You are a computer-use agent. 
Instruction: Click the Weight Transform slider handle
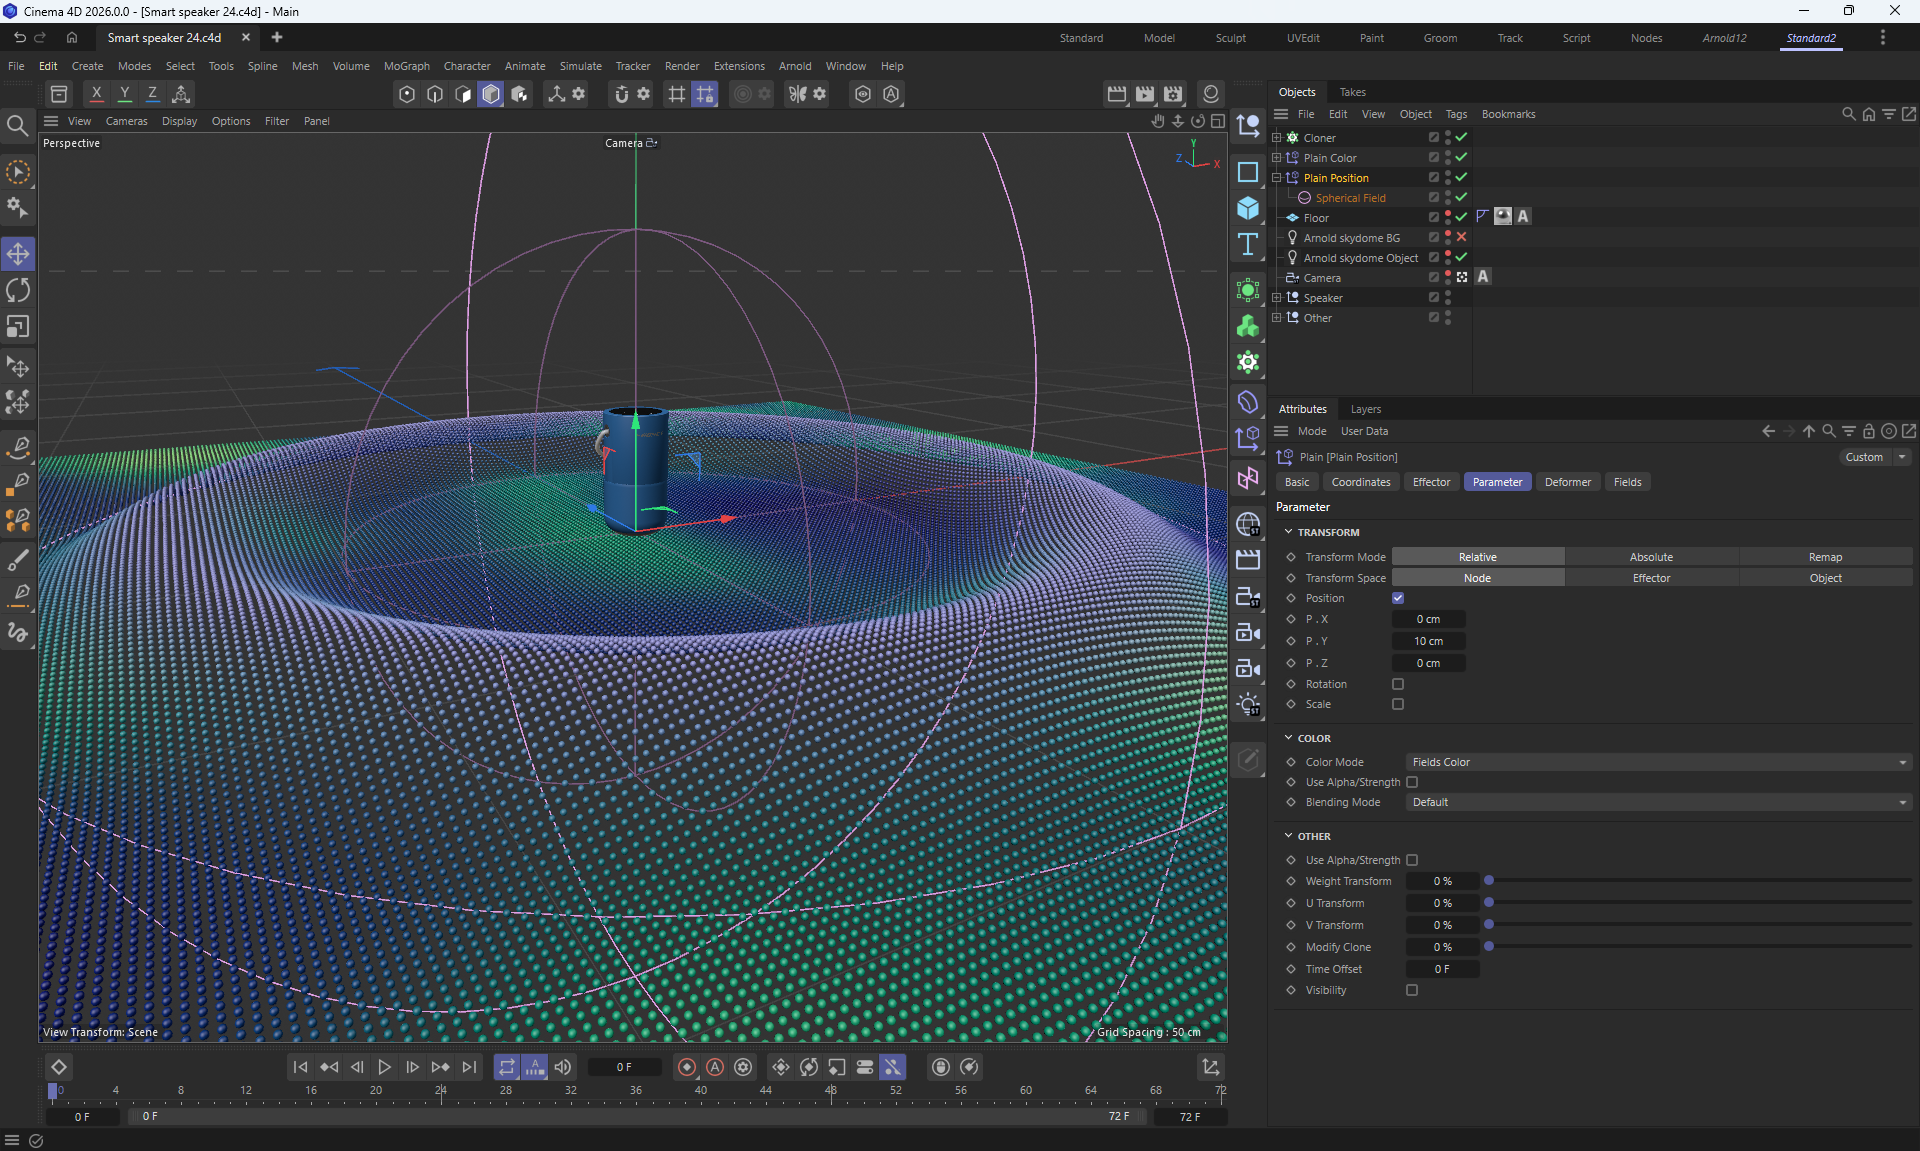(1489, 881)
